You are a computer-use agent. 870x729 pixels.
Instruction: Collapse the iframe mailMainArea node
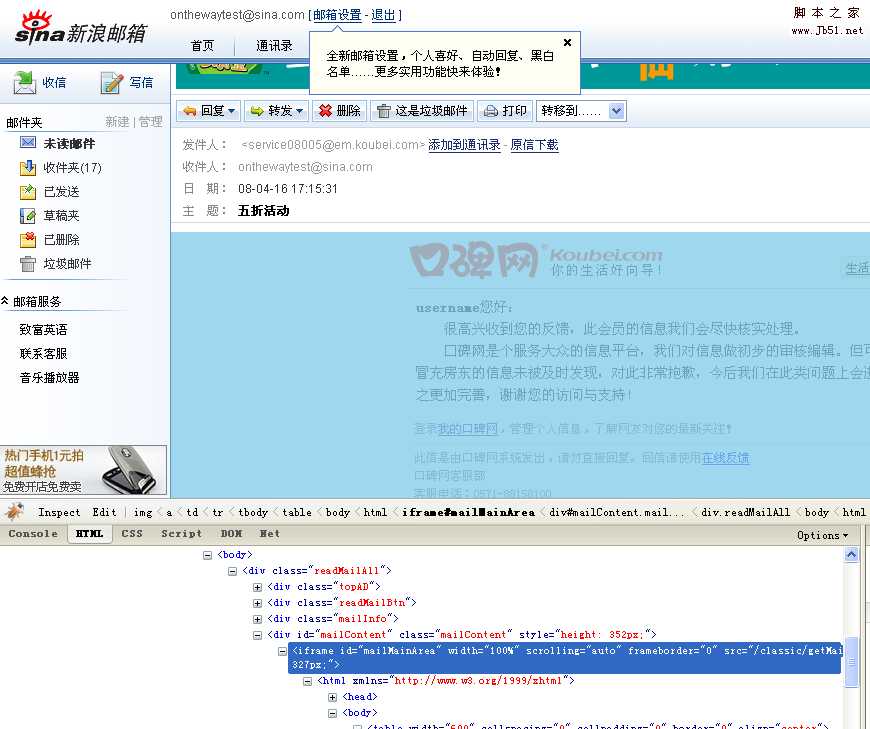tap(282, 651)
